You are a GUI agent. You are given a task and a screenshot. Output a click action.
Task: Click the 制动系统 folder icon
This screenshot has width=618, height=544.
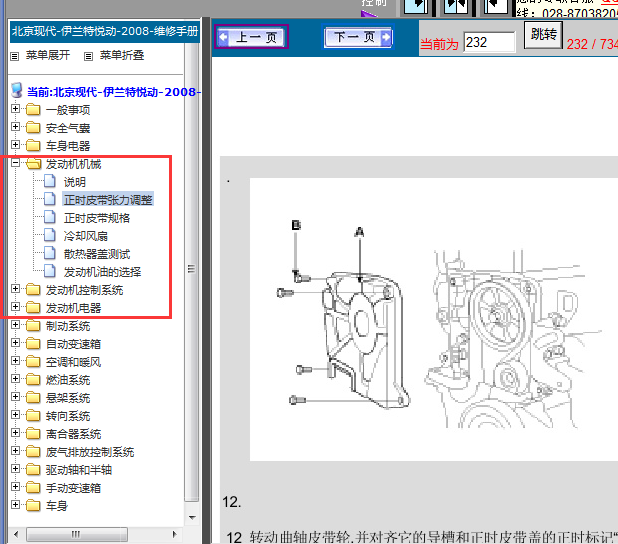pos(33,326)
